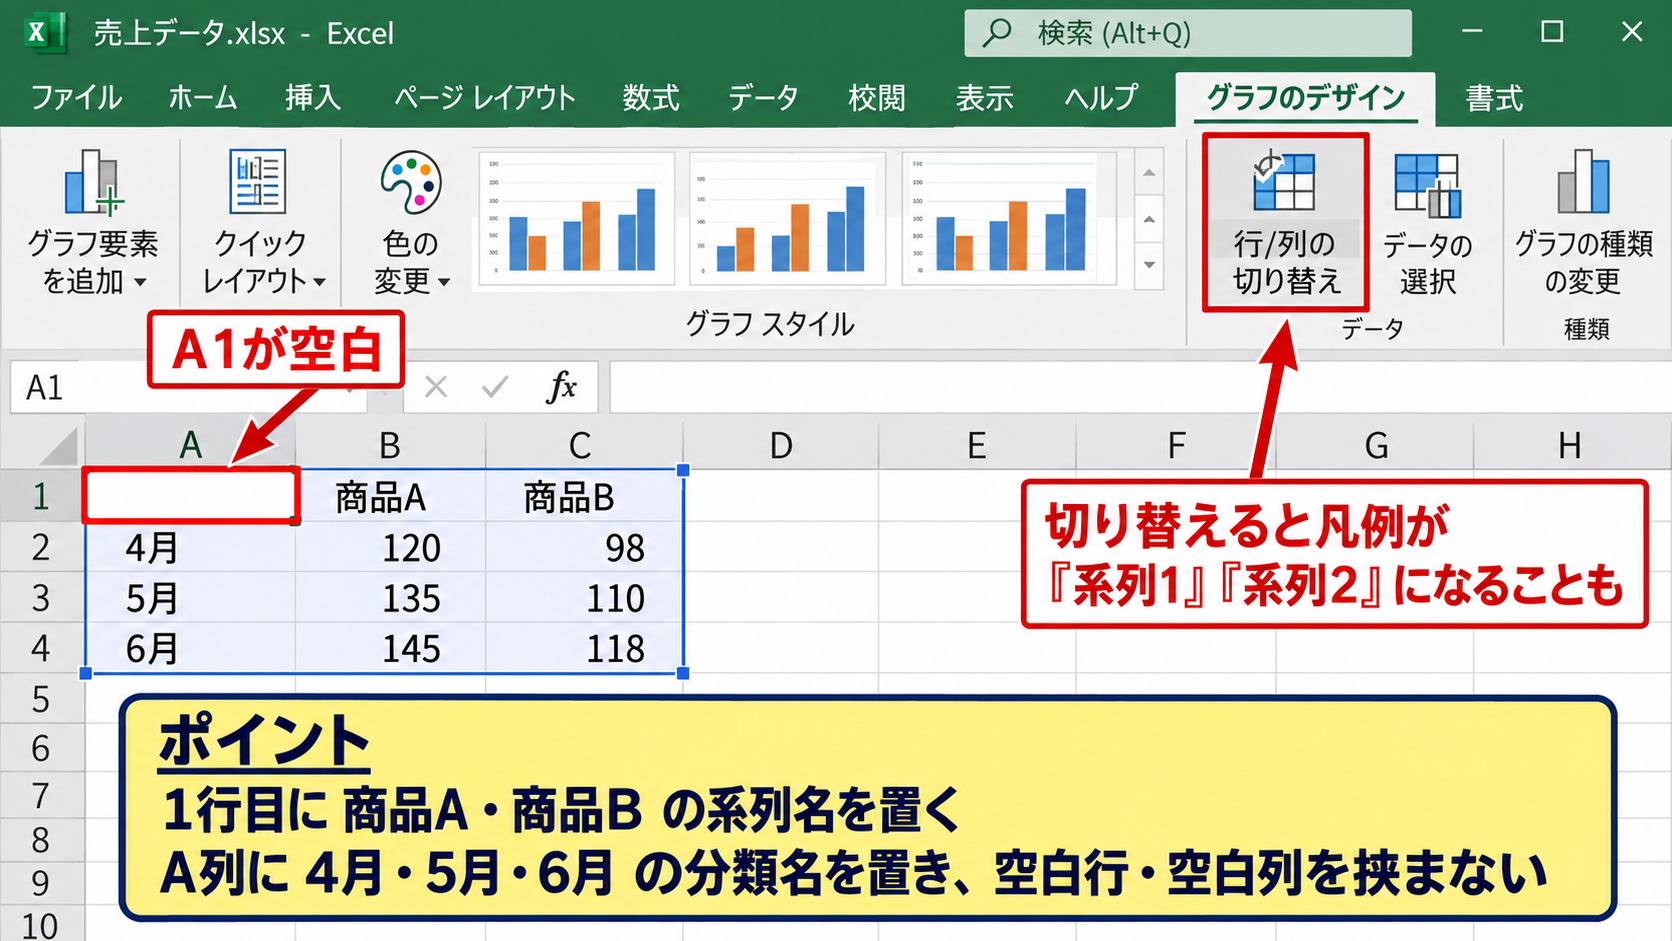Screen dimensions: 1672x941
Task: Click the search box 検索 (Alt+Q)
Action: tap(1188, 33)
